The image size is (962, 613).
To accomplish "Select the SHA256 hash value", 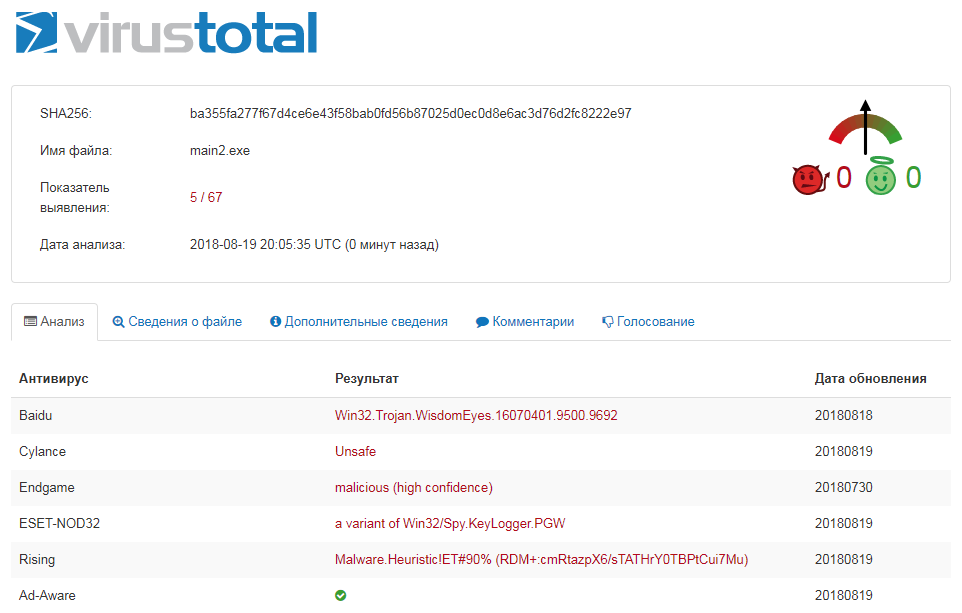I will pyautogui.click(x=410, y=114).
